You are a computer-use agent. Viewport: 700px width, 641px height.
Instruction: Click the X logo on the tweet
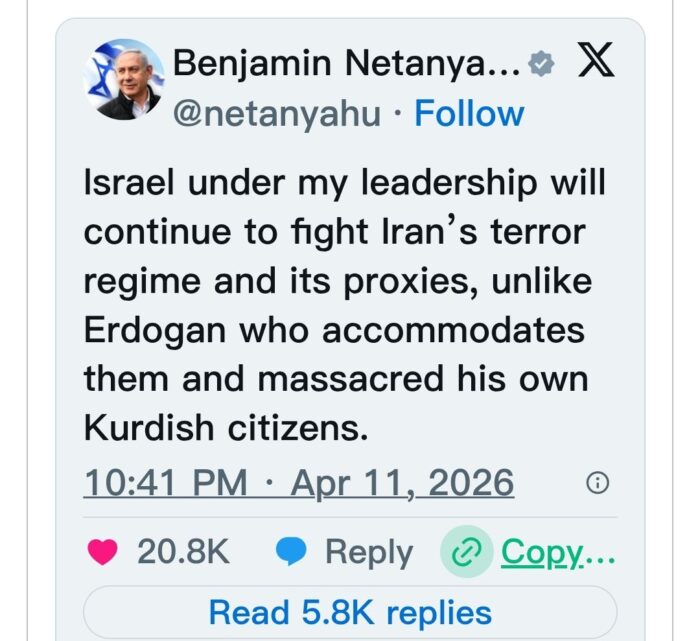(595, 65)
